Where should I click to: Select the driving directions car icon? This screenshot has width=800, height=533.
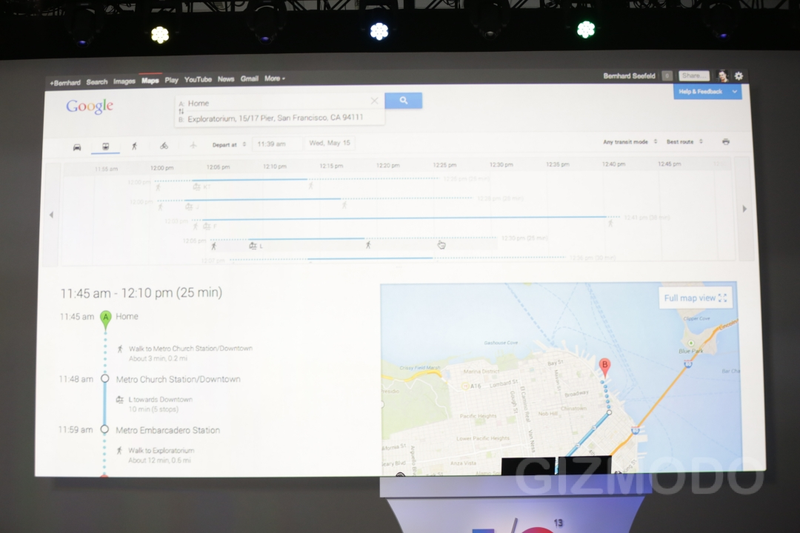tap(77, 147)
